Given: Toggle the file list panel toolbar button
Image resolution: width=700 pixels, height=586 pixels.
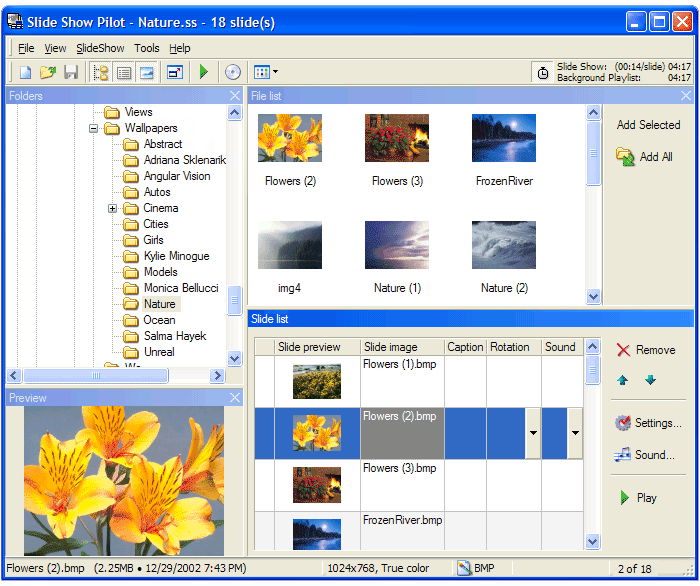Looking at the screenshot, I should 124,72.
